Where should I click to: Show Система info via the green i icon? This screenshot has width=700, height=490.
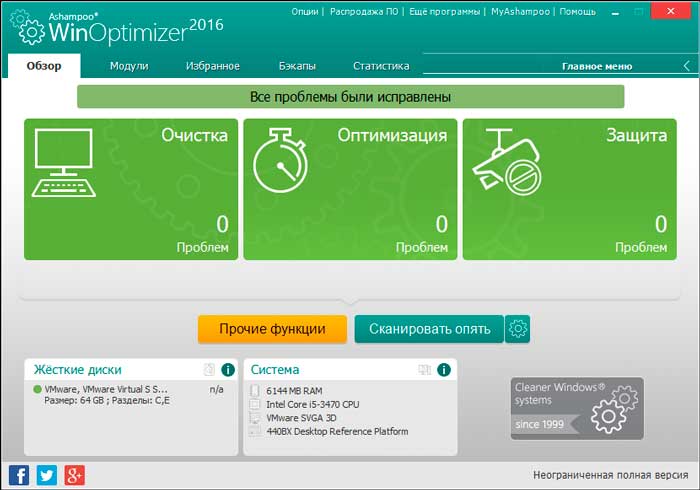444,370
